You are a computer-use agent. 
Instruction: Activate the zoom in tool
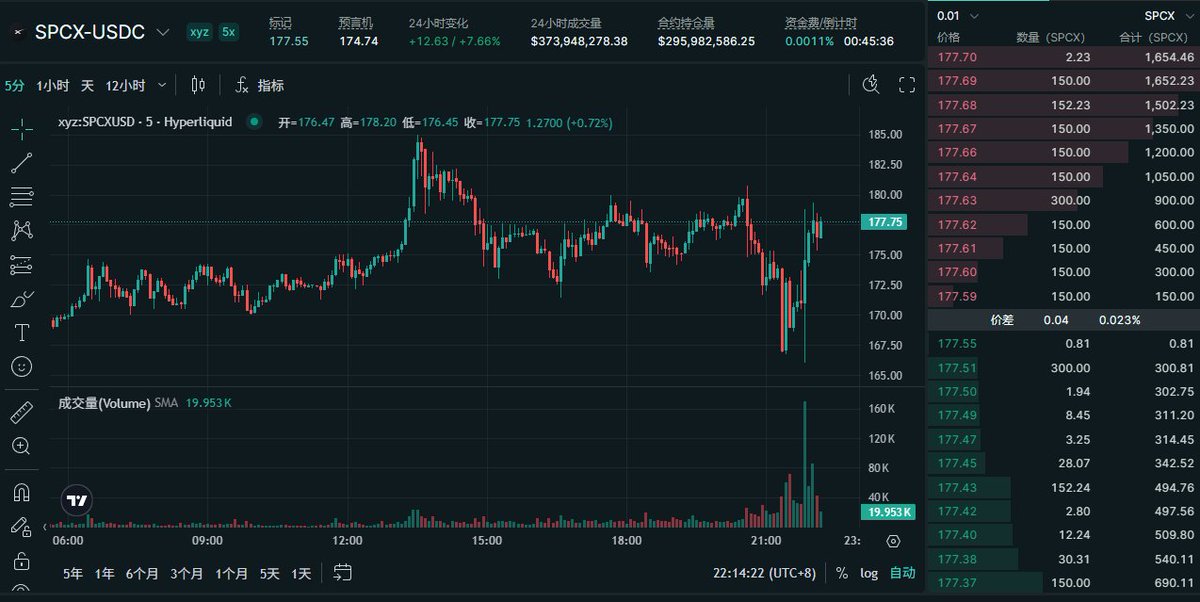[x=22, y=446]
